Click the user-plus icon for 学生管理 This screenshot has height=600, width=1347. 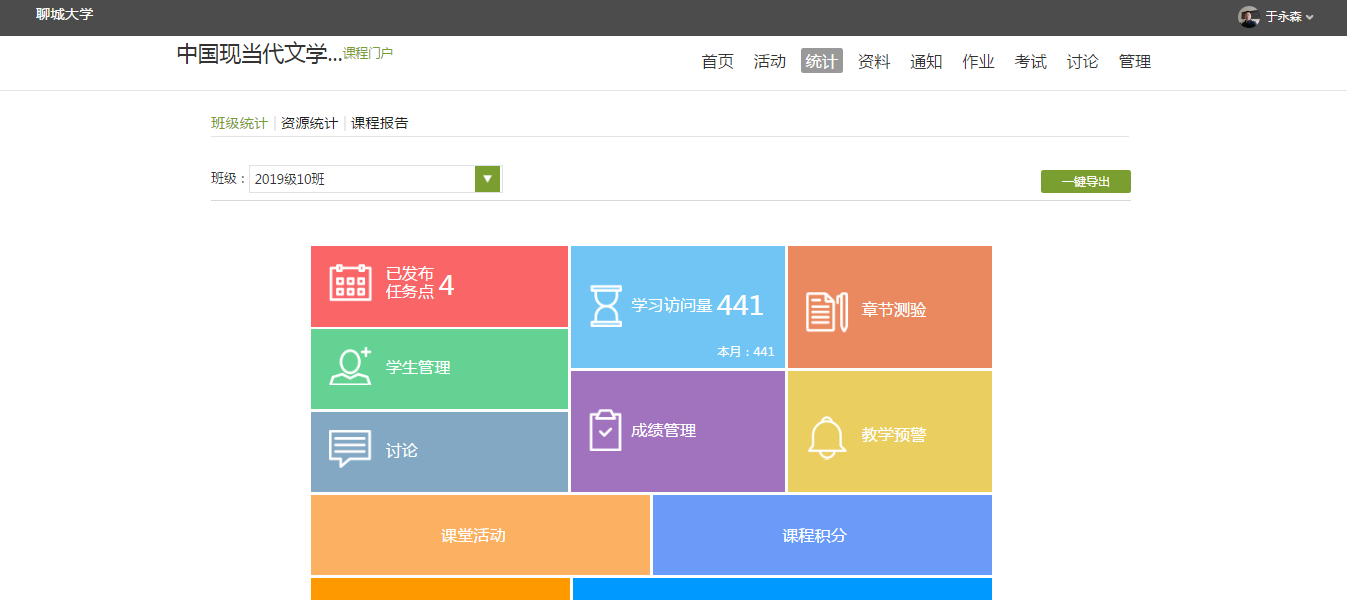point(350,367)
